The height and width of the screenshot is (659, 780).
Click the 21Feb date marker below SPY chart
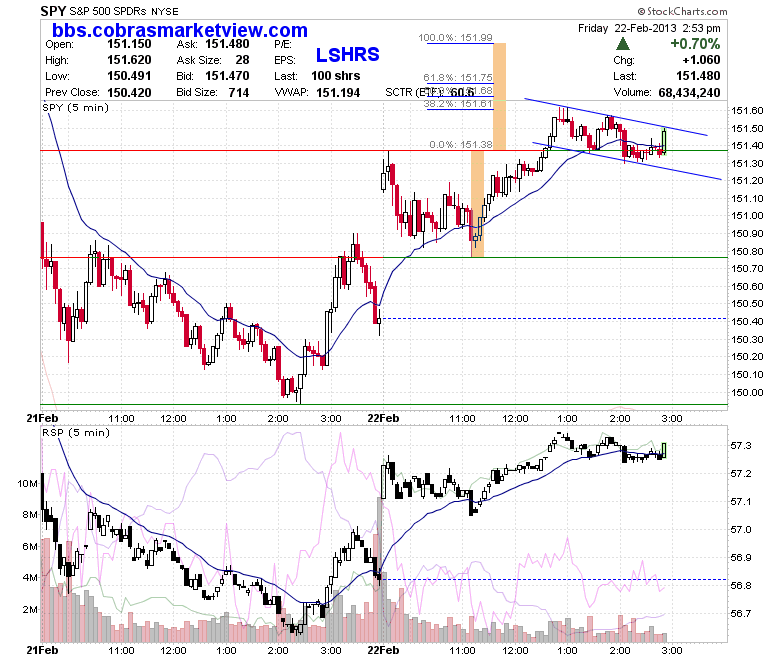click(42, 418)
